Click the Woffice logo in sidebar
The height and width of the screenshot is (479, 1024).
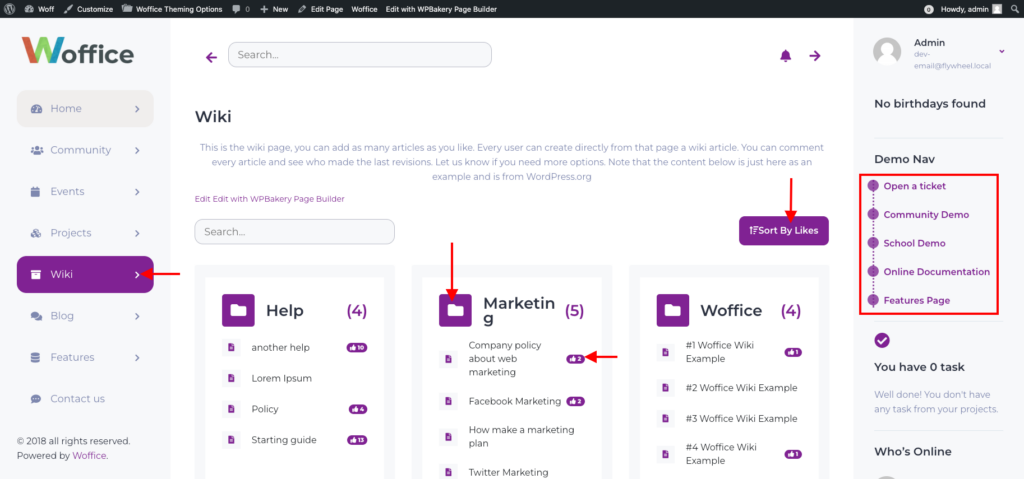pos(77,50)
